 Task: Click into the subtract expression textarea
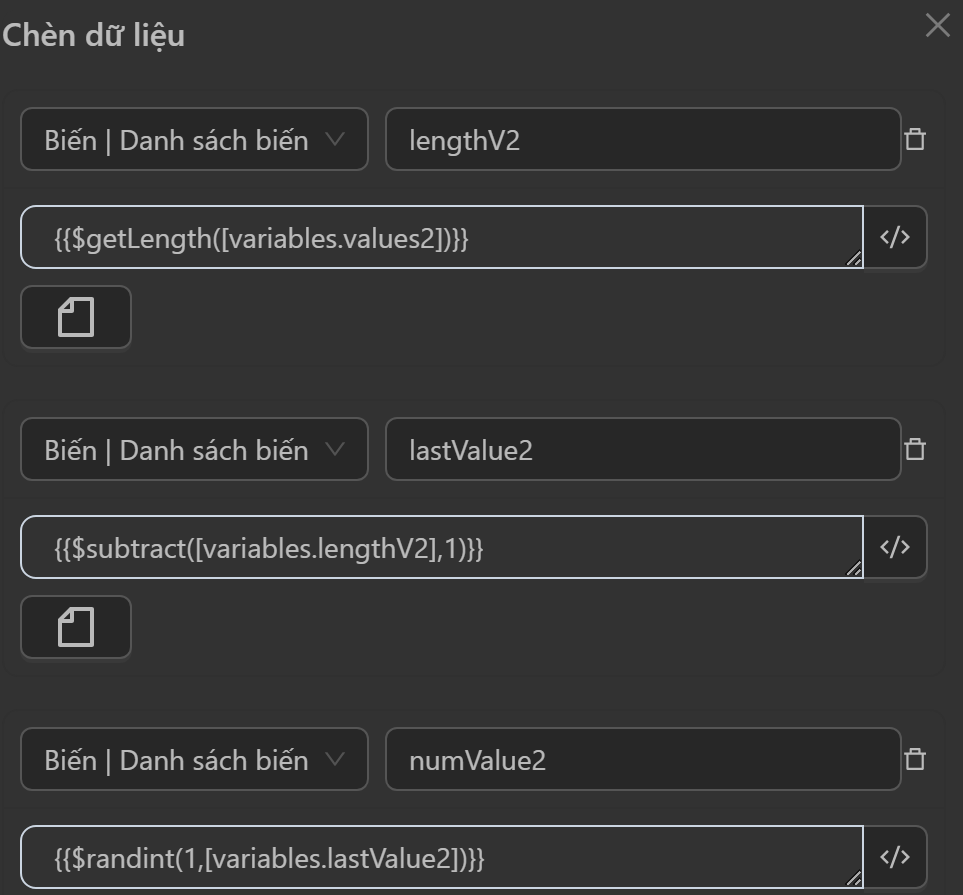(440, 548)
